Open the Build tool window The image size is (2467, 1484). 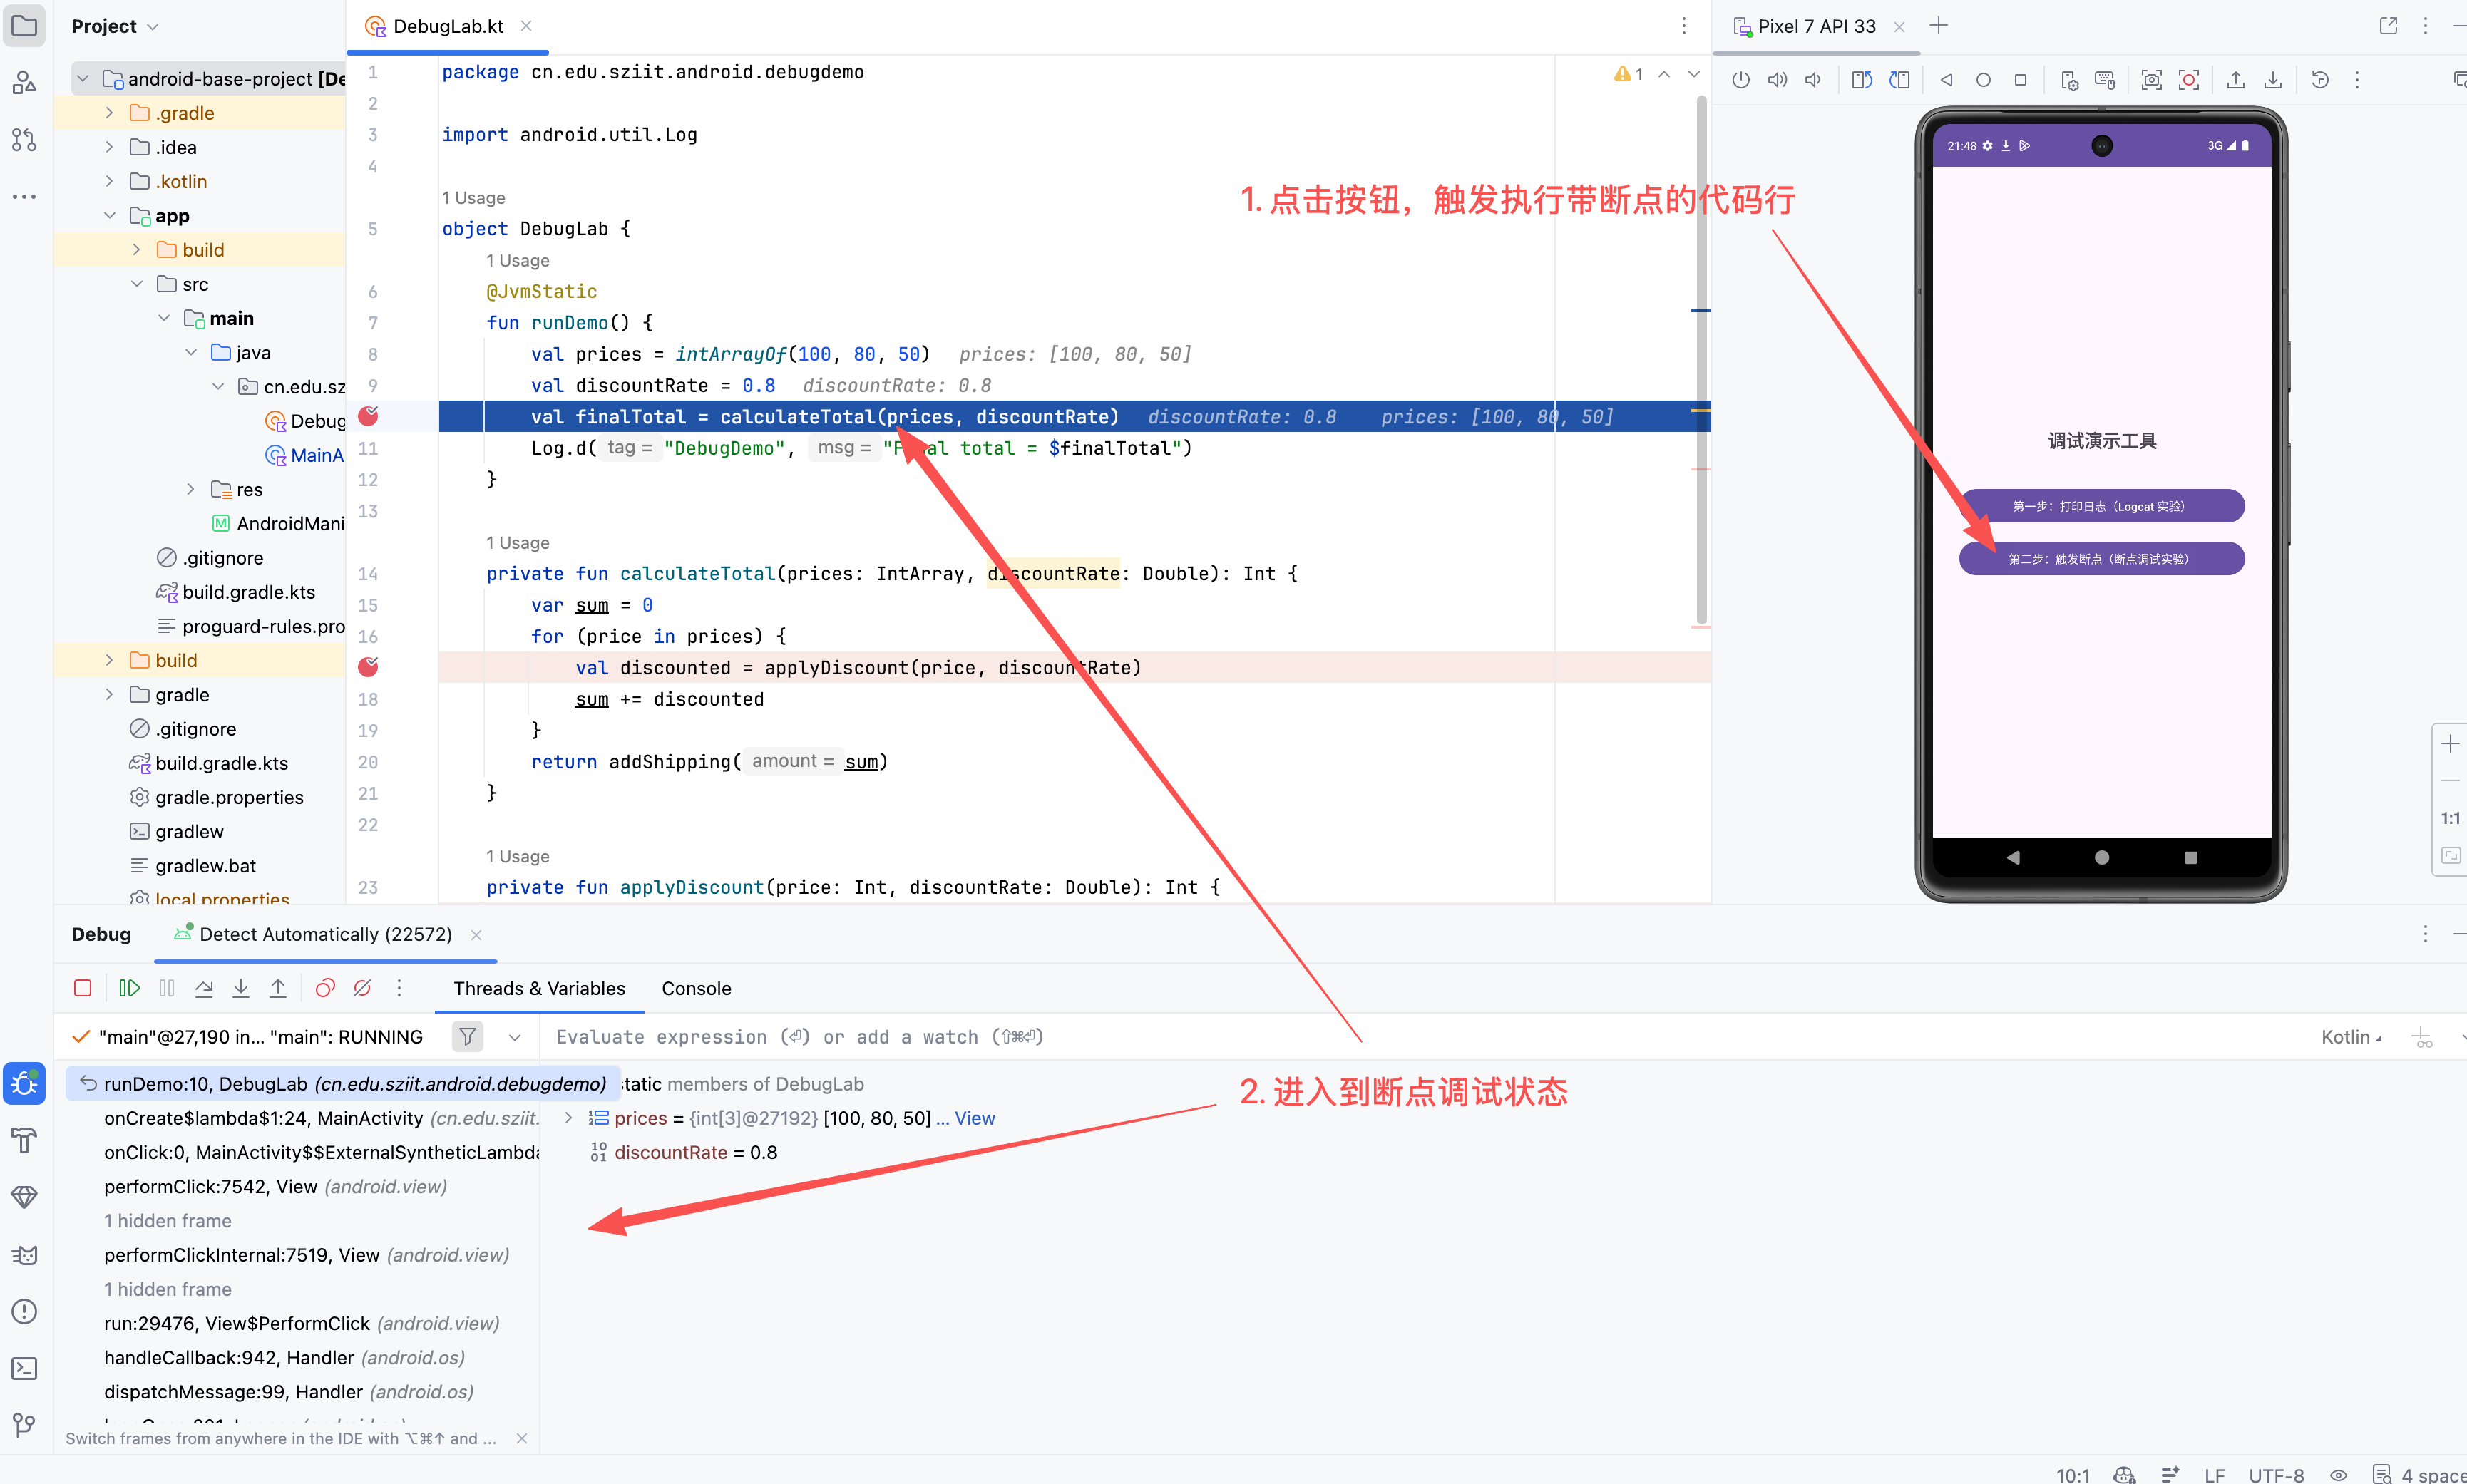click(24, 1140)
